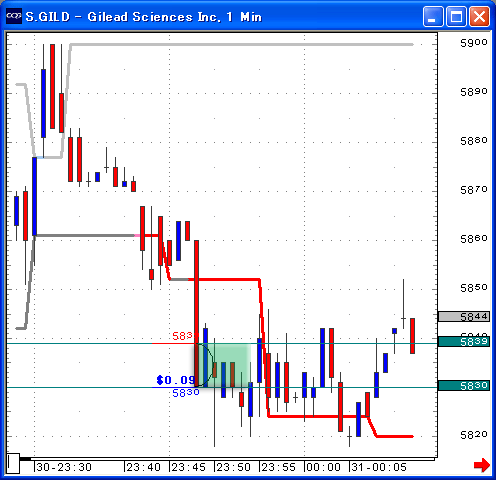Click the 5900 price axis label

point(474,43)
